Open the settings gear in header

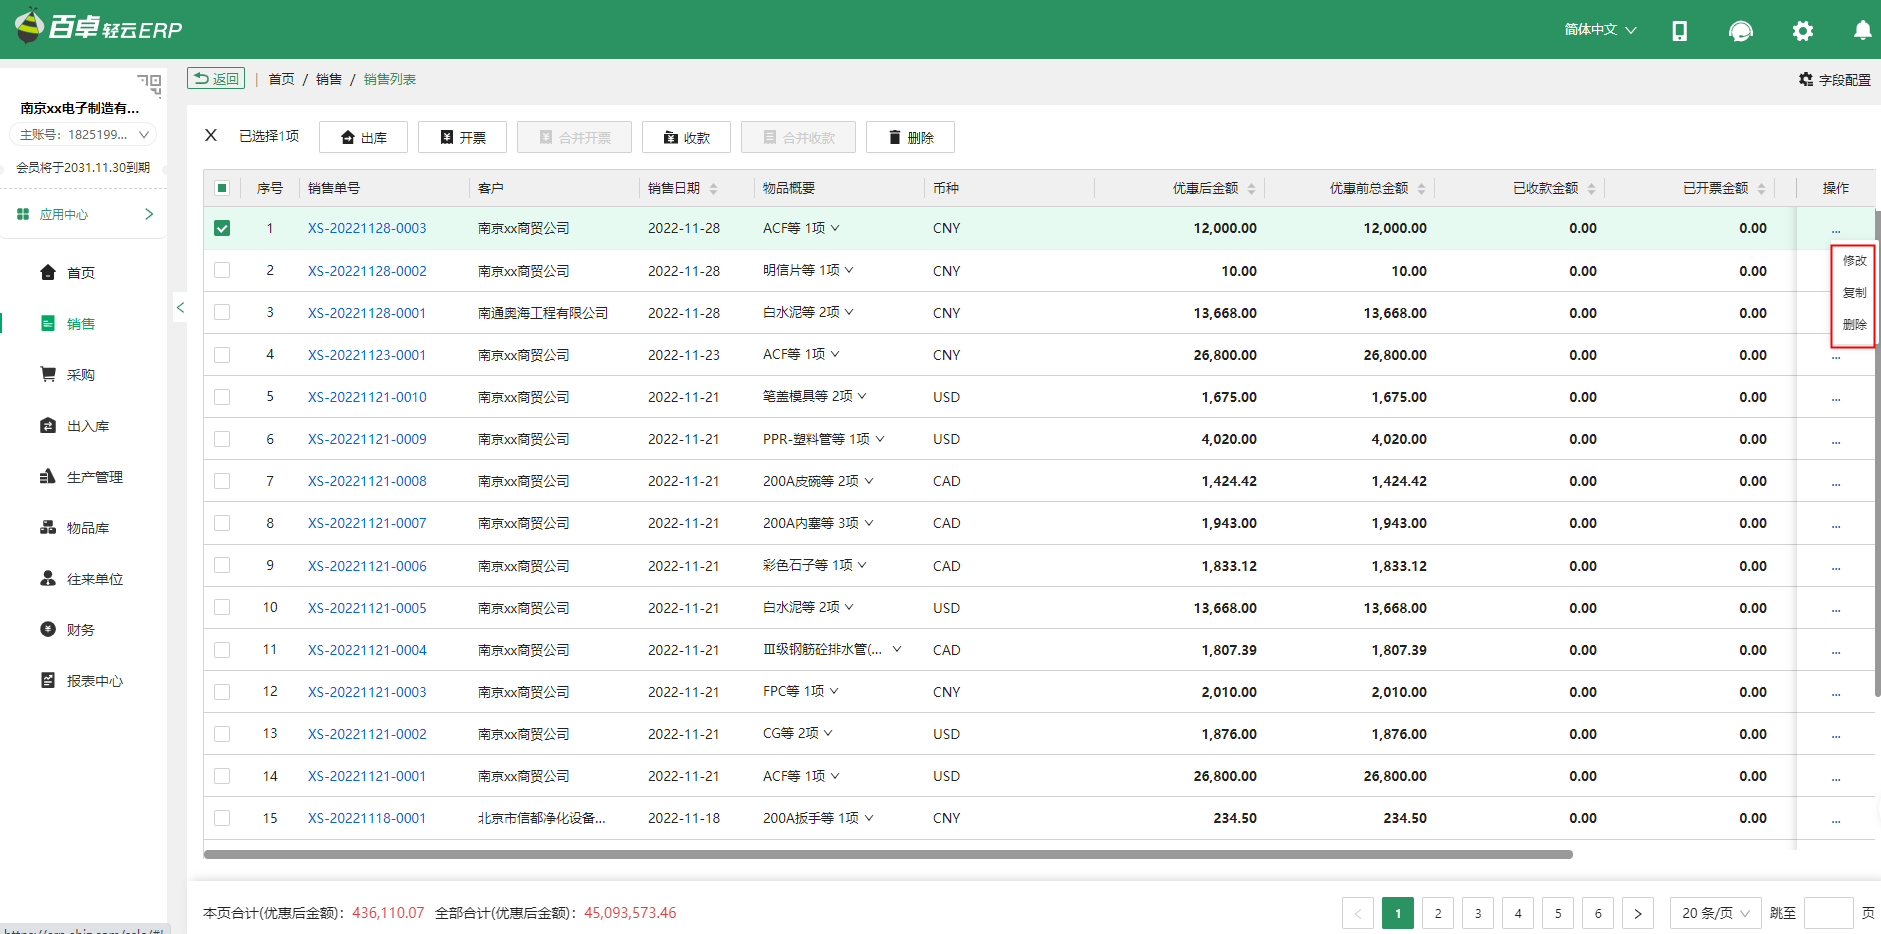point(1803,31)
